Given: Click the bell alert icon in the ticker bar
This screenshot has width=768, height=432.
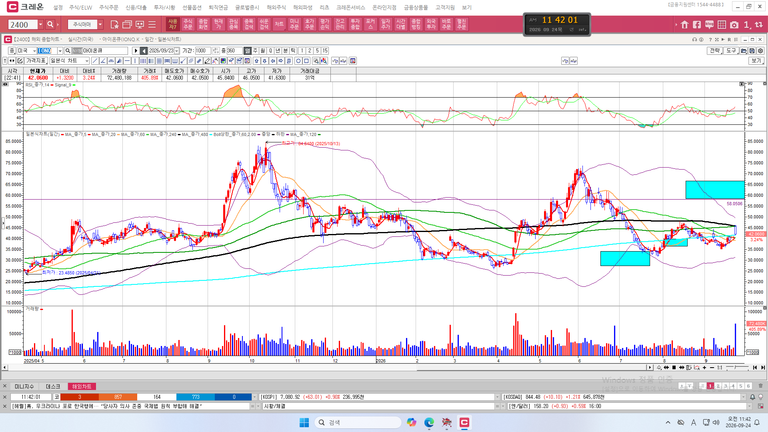Looking at the screenshot, I should 752,397.
